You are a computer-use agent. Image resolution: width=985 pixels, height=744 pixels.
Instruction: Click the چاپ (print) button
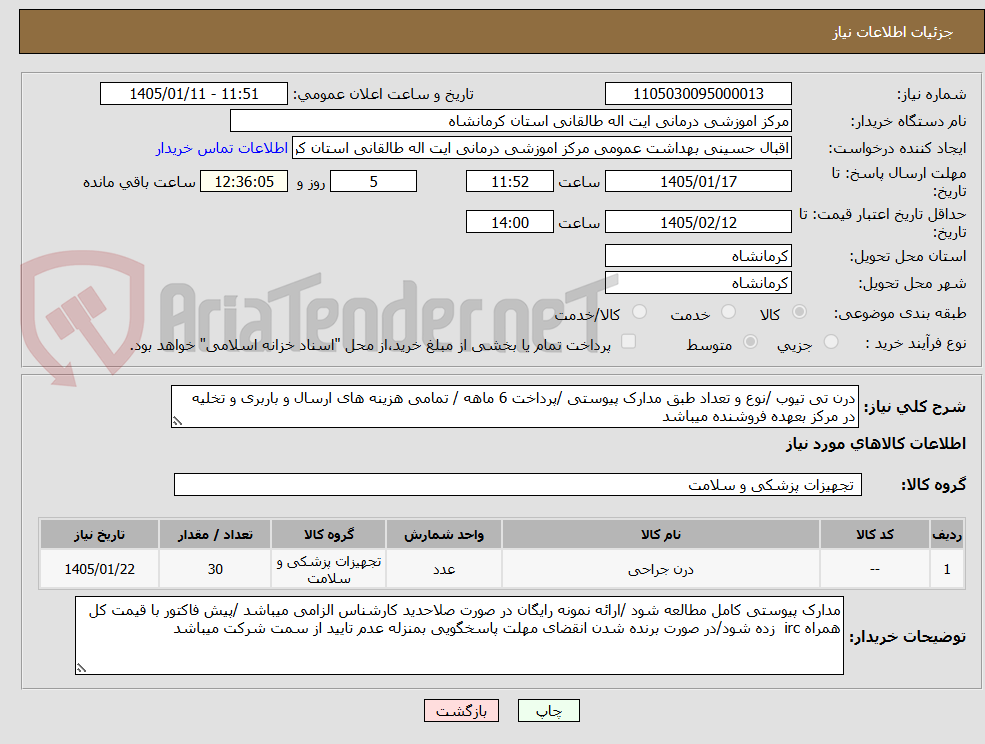[548, 711]
